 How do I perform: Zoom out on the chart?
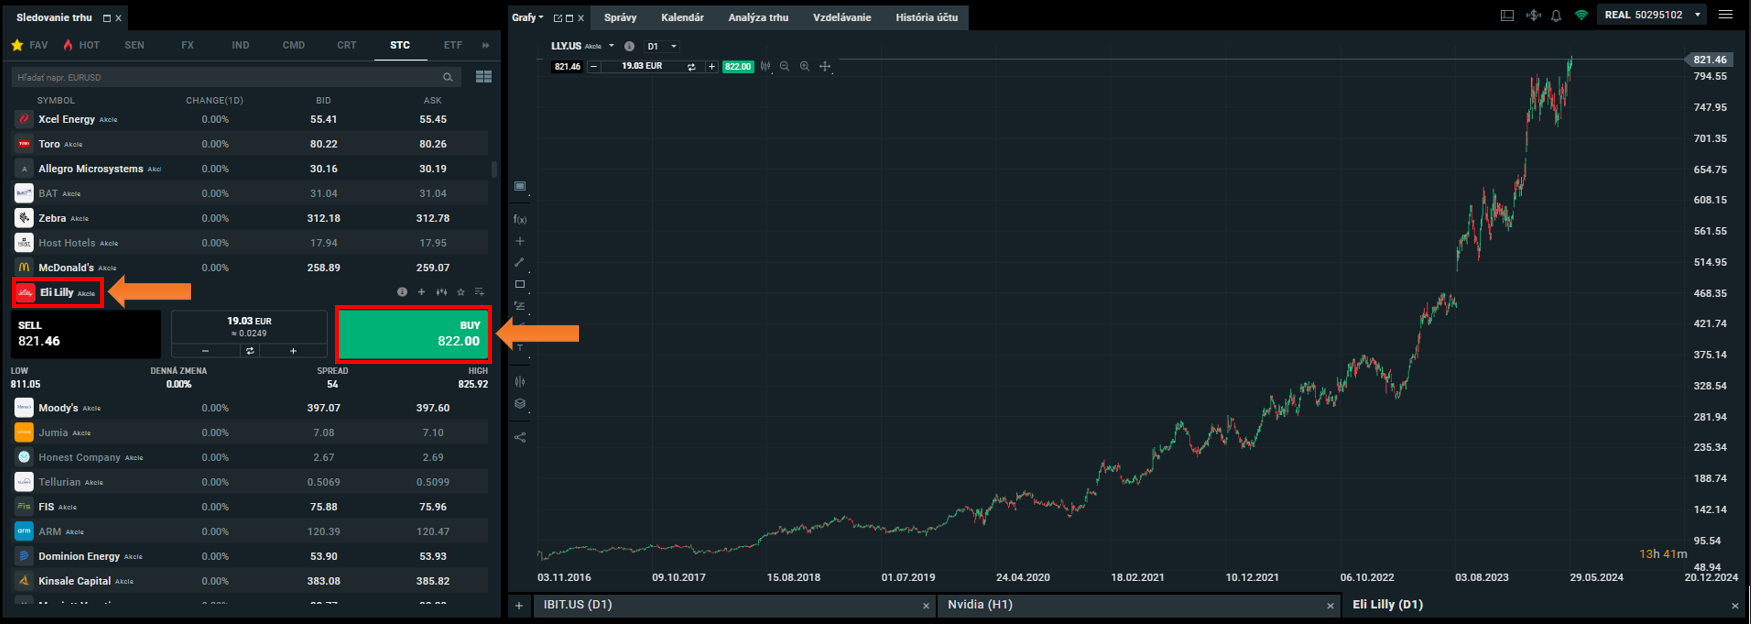(784, 67)
